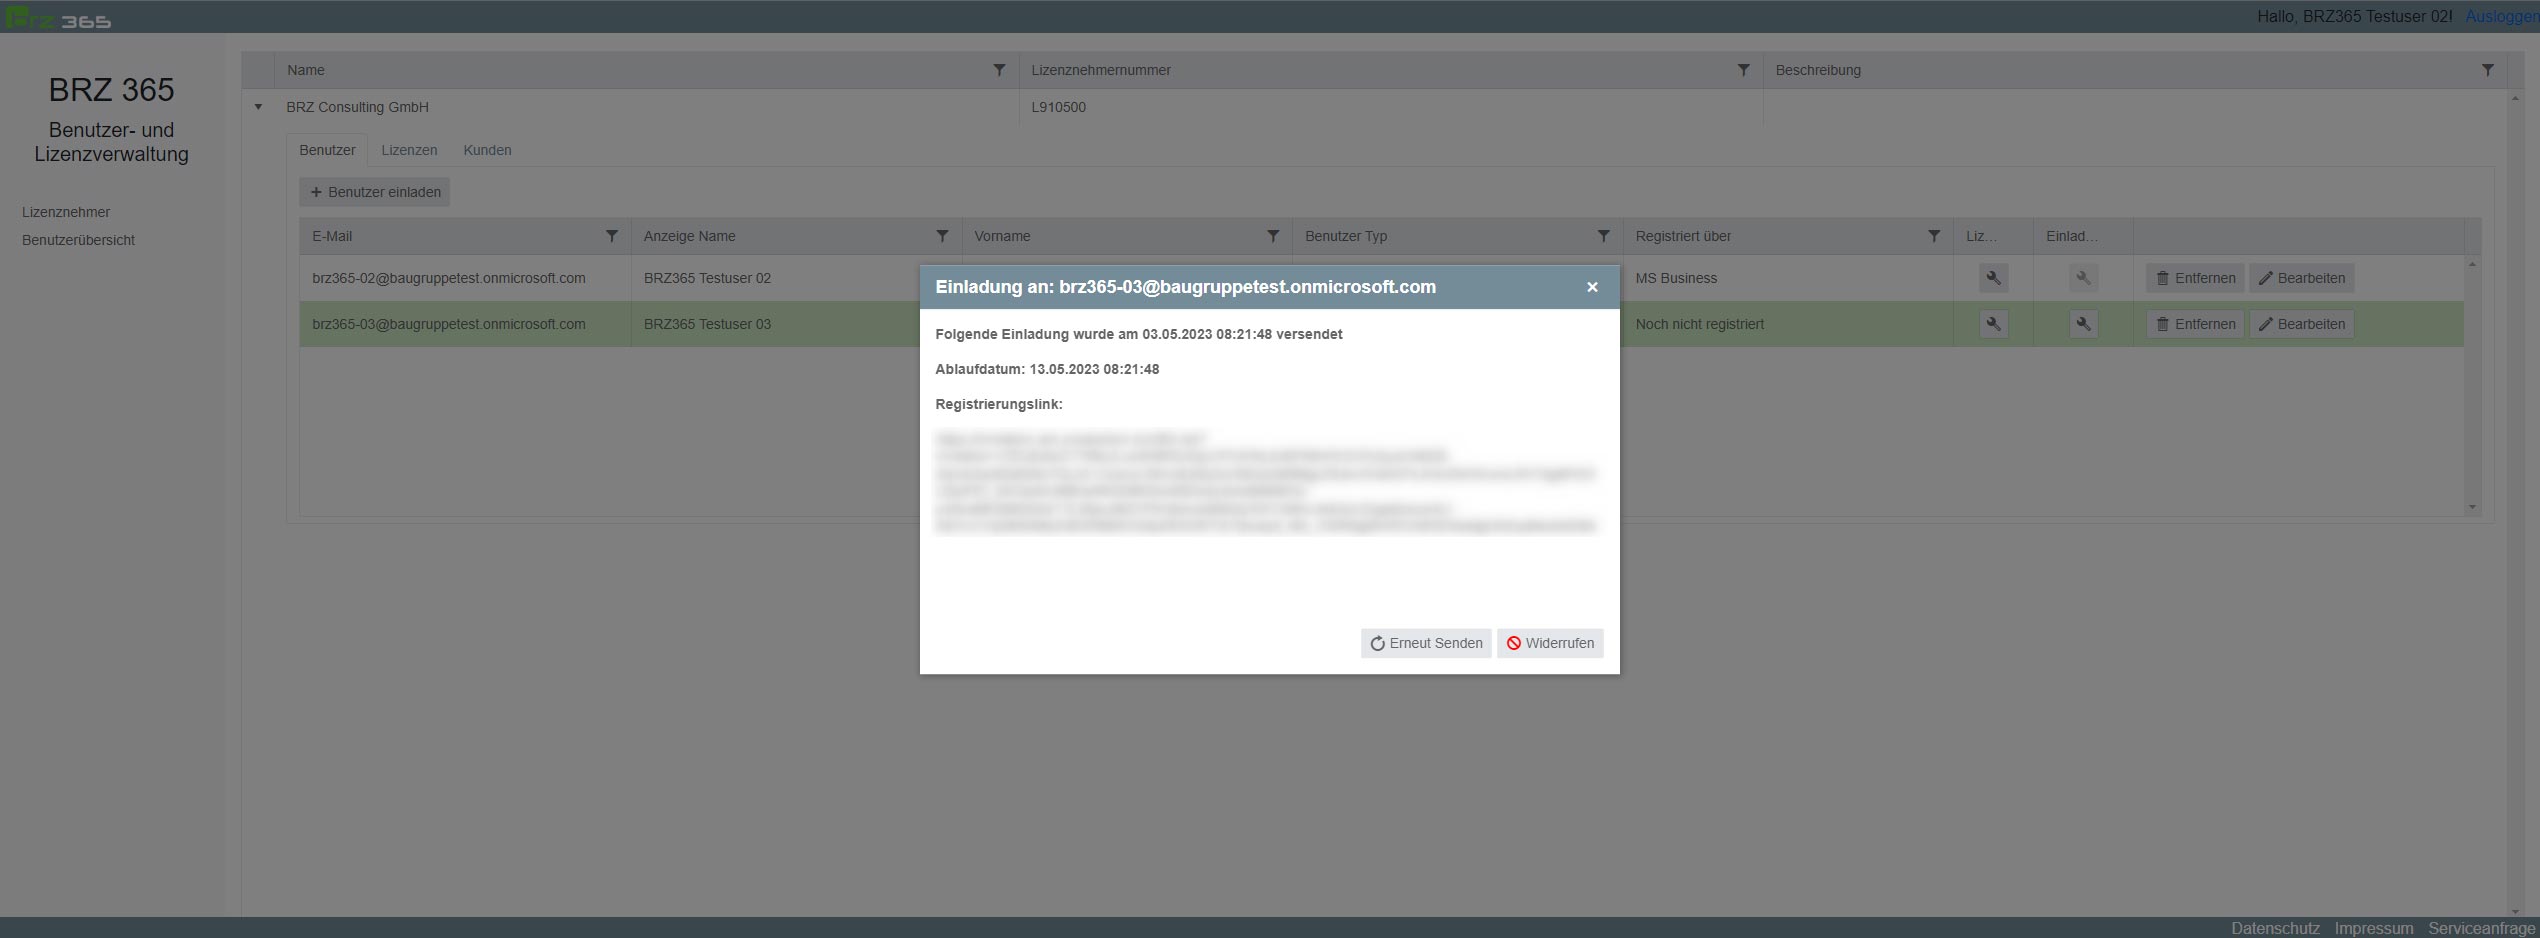The height and width of the screenshot is (938, 2540).
Task: Click Widerrufen to revoke invitation
Action: (1550, 643)
